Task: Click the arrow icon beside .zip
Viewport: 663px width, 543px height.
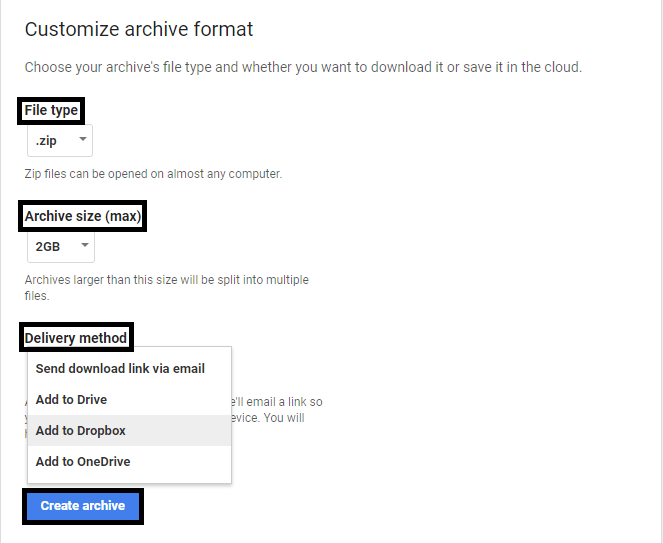Action: pyautogui.click(x=82, y=141)
